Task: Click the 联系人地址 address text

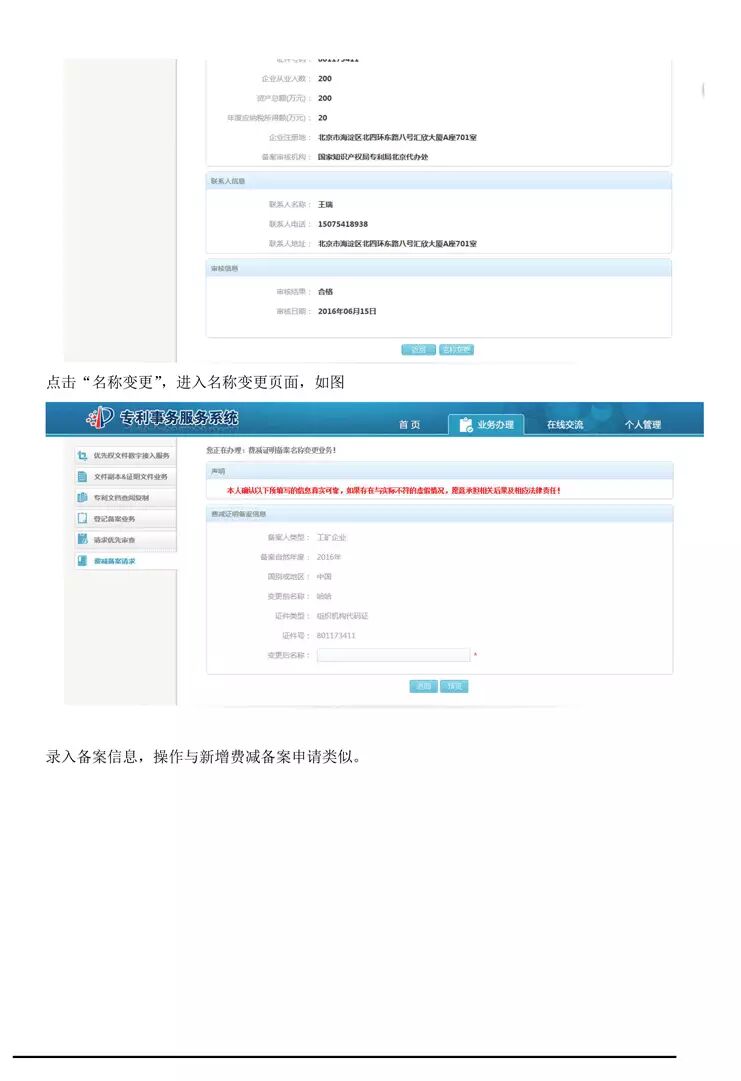Action: [x=397, y=243]
